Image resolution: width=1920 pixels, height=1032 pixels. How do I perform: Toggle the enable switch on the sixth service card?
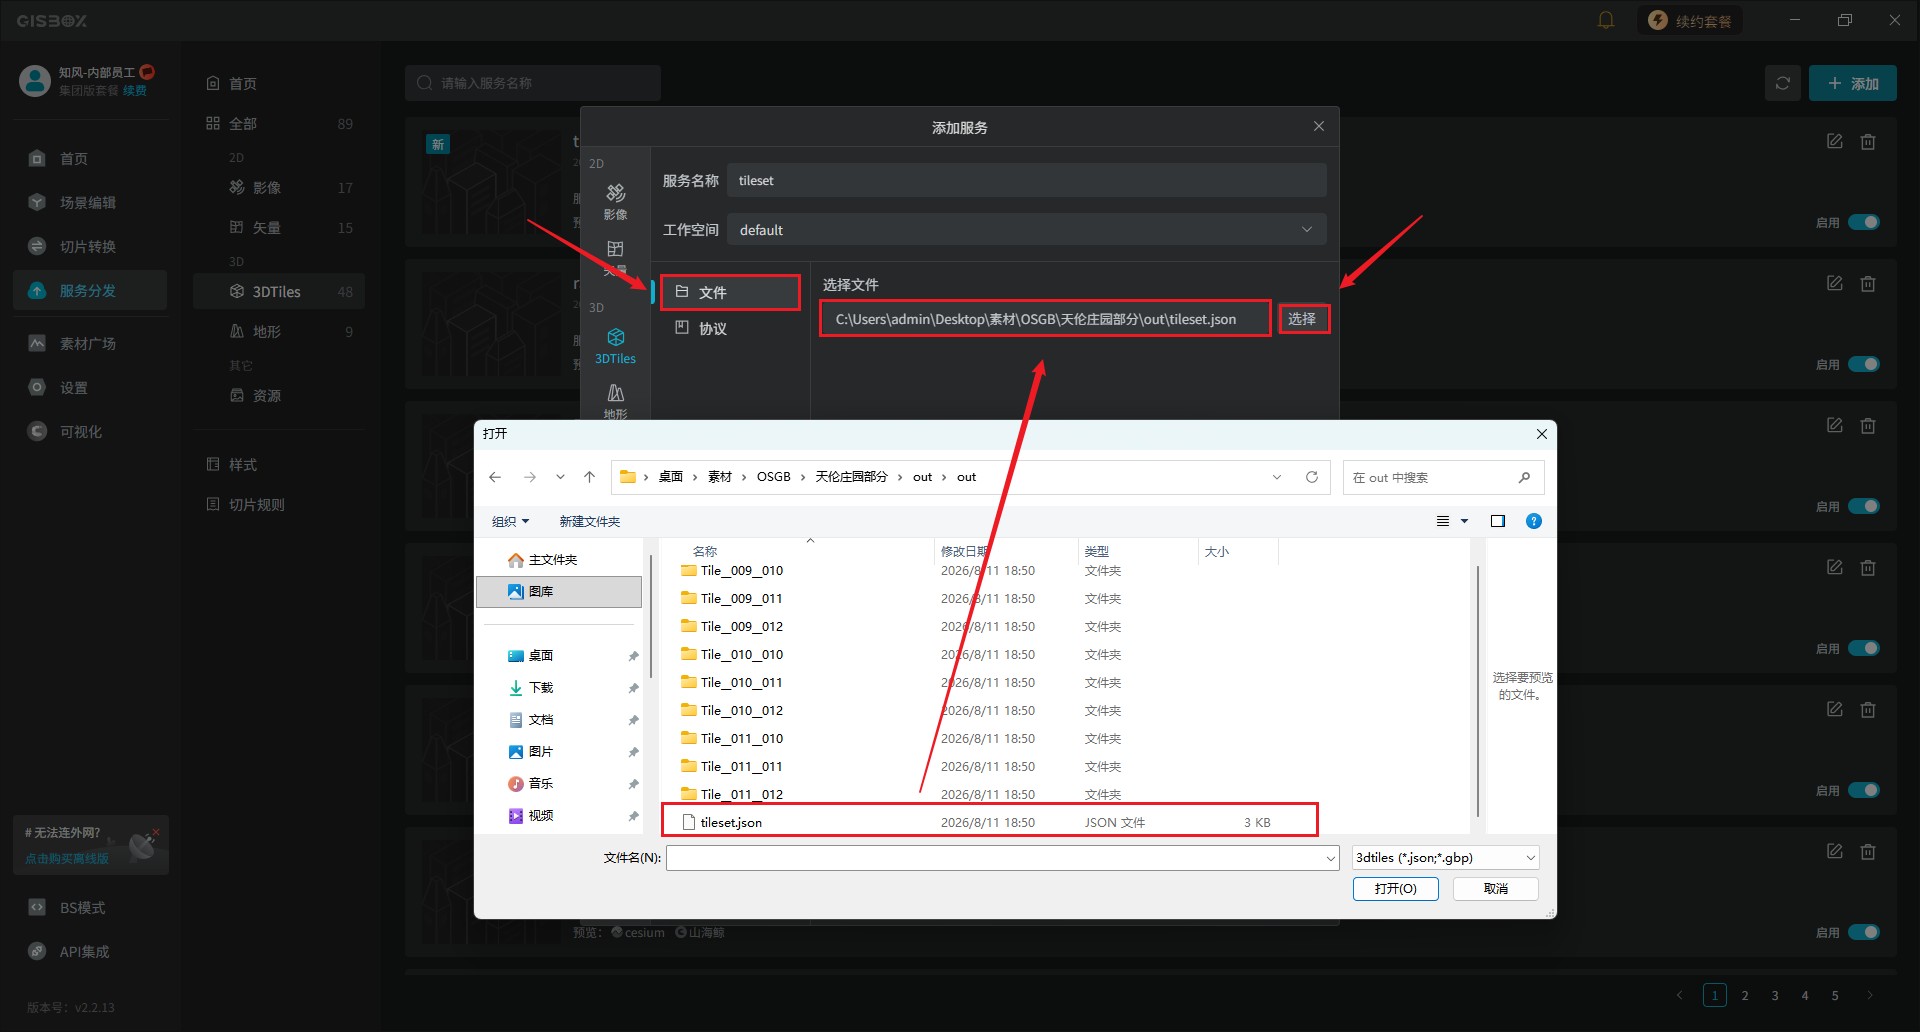pyautogui.click(x=1864, y=932)
